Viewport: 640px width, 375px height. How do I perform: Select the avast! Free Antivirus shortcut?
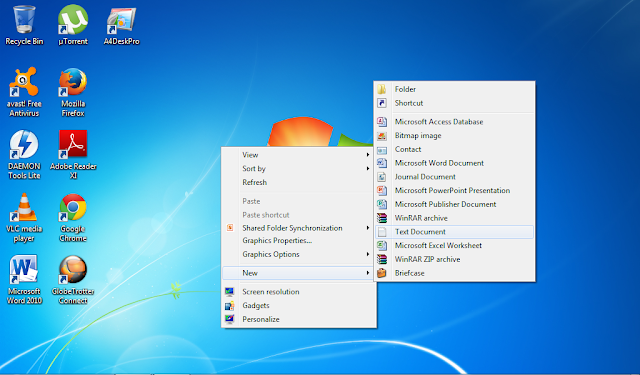coord(24,92)
